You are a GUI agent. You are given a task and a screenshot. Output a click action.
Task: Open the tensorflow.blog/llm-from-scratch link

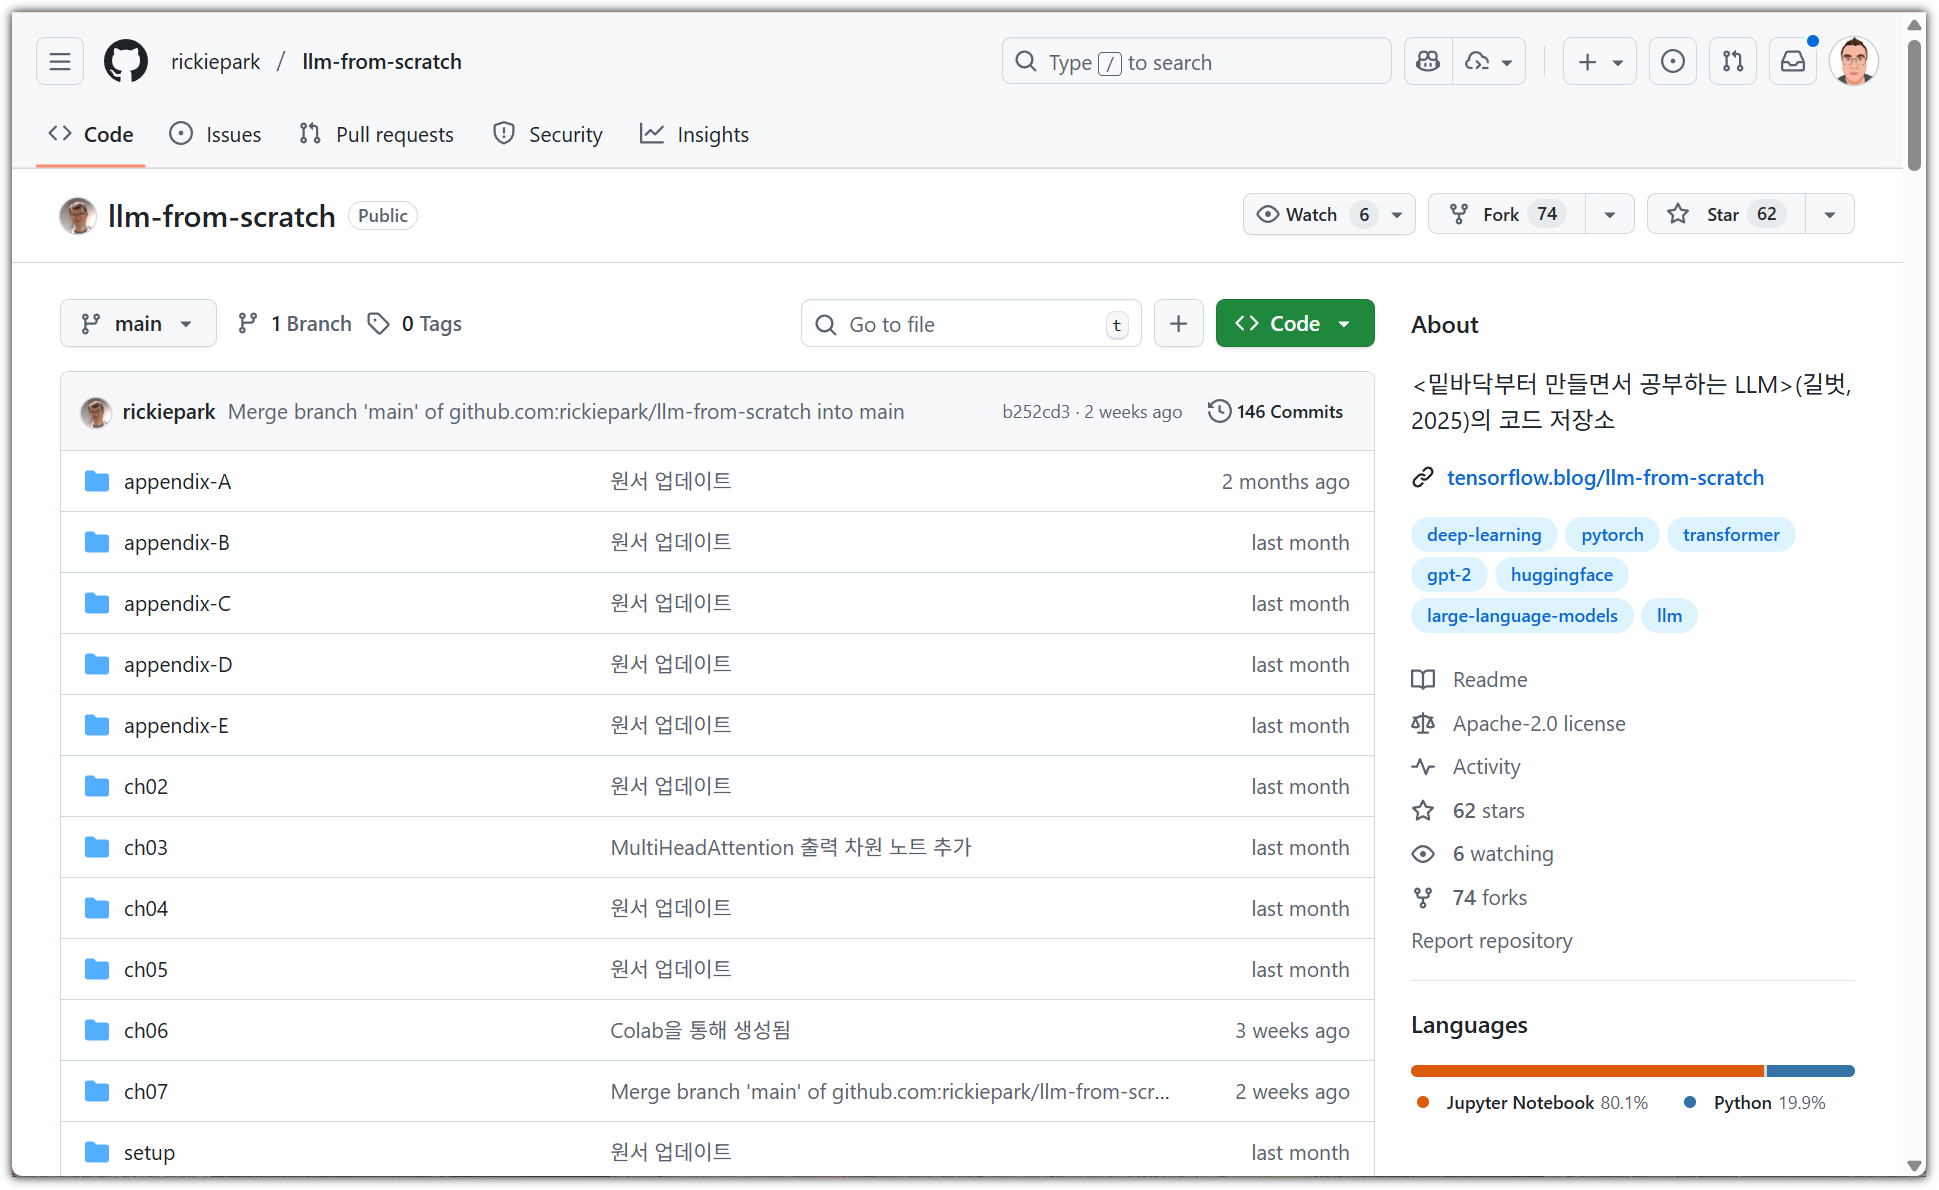pos(1604,478)
